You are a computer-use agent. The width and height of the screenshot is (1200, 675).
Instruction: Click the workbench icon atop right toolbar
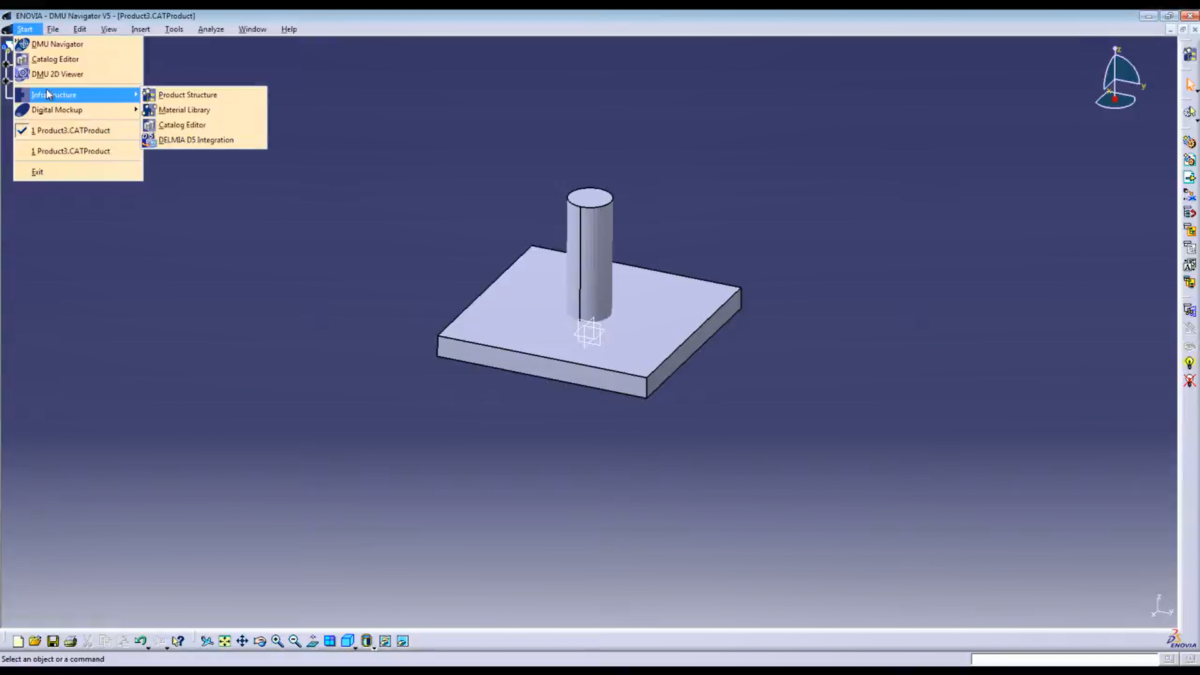tap(1189, 54)
